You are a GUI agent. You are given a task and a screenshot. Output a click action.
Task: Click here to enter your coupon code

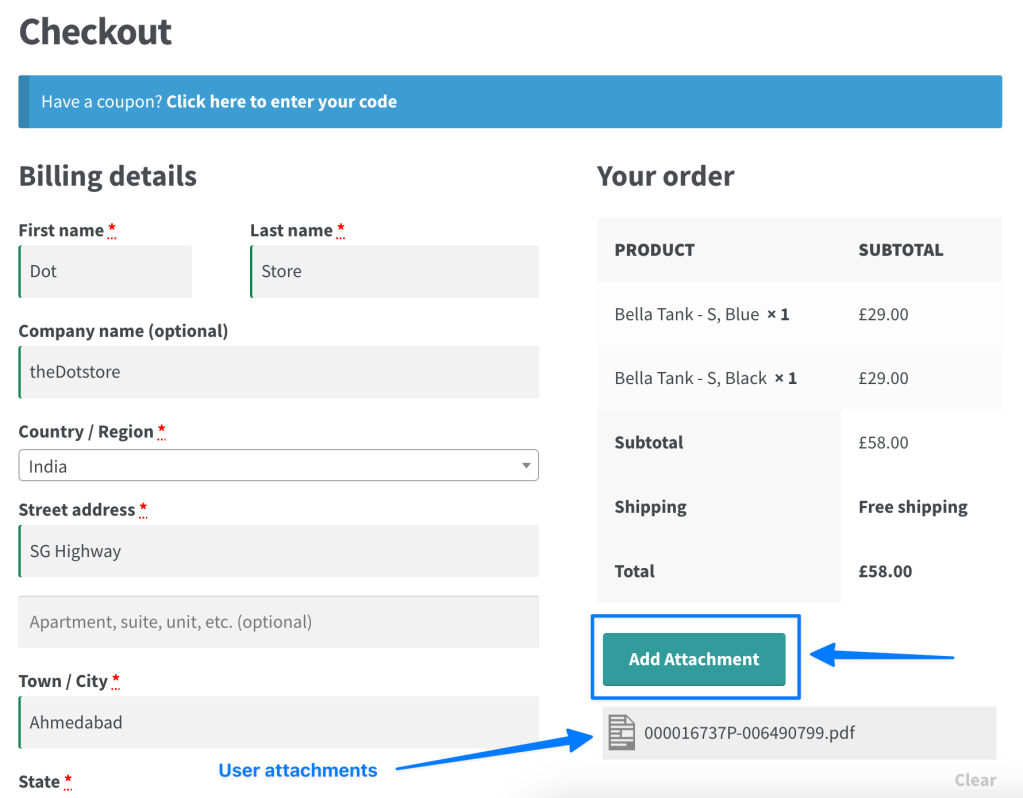tap(281, 102)
